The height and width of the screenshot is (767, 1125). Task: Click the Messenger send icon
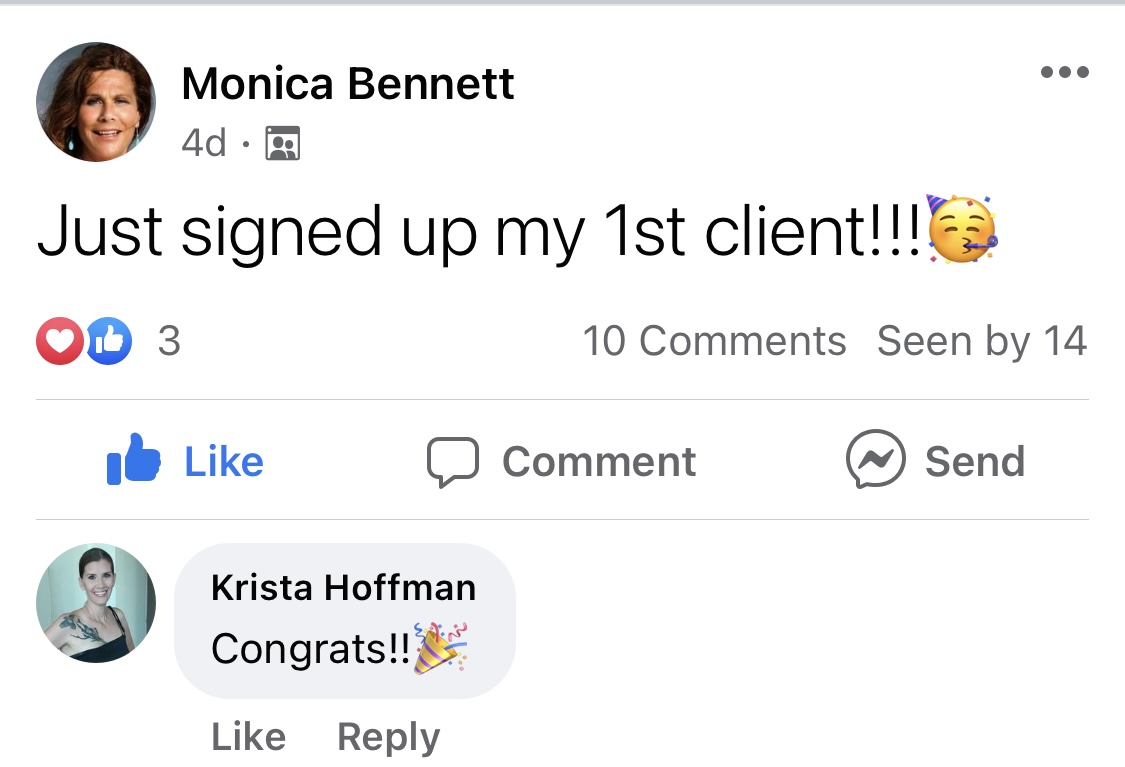[x=875, y=459]
